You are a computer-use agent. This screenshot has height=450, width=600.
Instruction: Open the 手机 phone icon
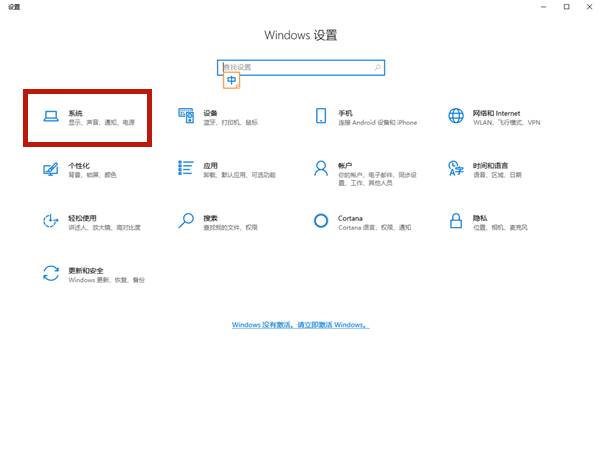click(x=321, y=116)
